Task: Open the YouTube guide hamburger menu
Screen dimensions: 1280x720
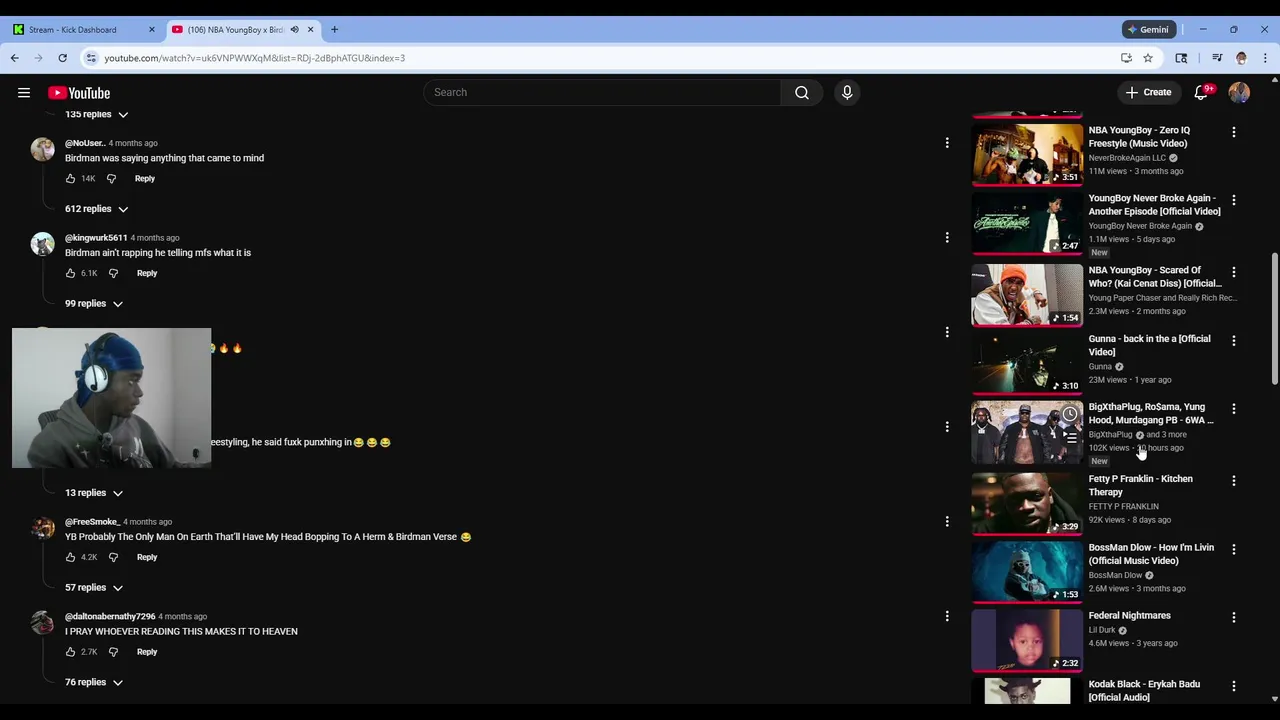Action: 24,93
